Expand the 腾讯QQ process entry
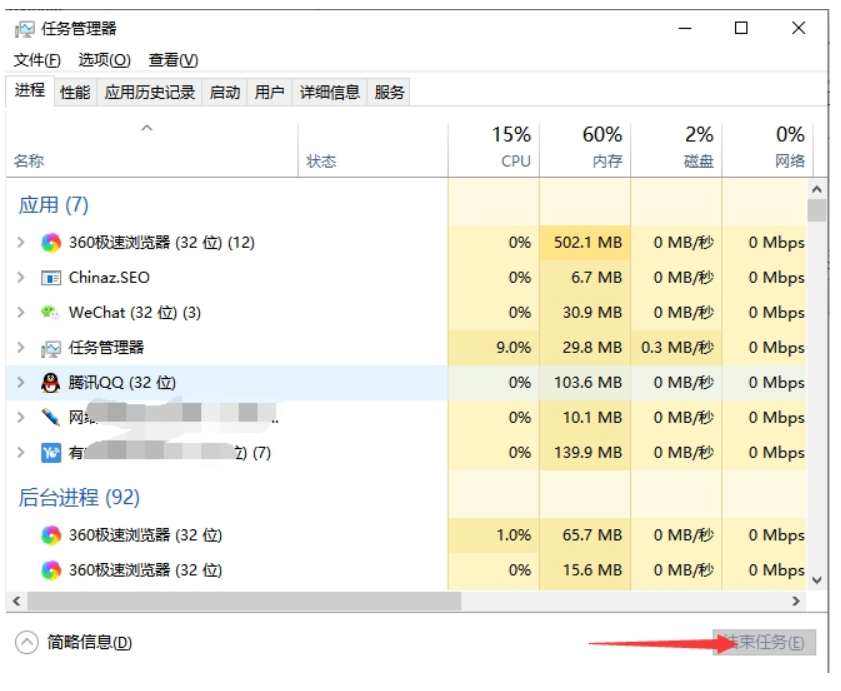The image size is (841, 691). click(21, 383)
